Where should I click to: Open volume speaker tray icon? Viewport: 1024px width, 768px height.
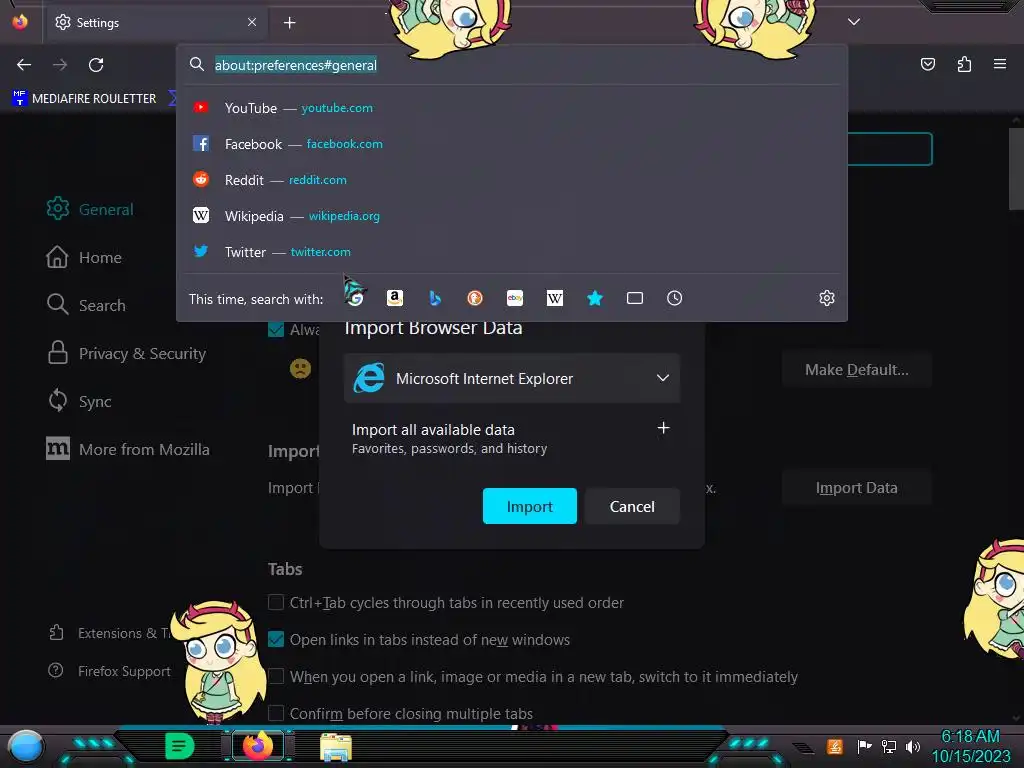(913, 746)
